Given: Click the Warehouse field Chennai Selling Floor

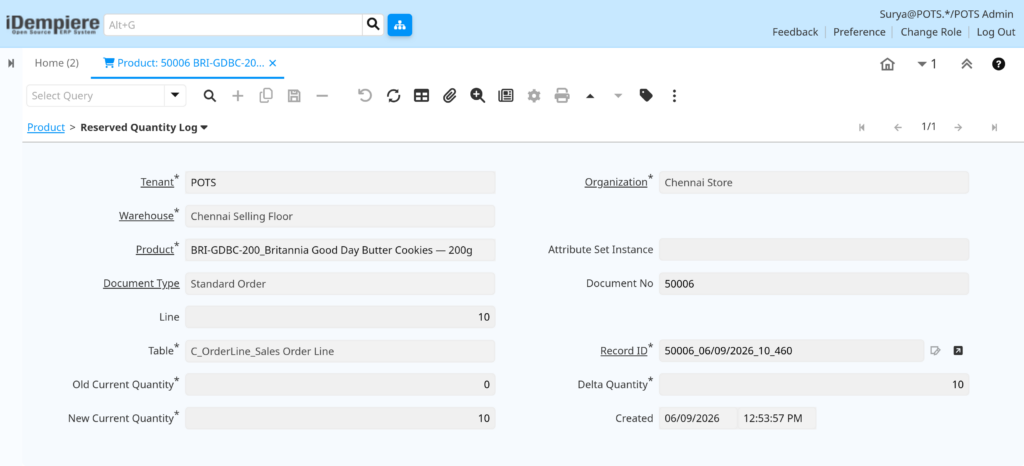Looking at the screenshot, I should pos(340,216).
